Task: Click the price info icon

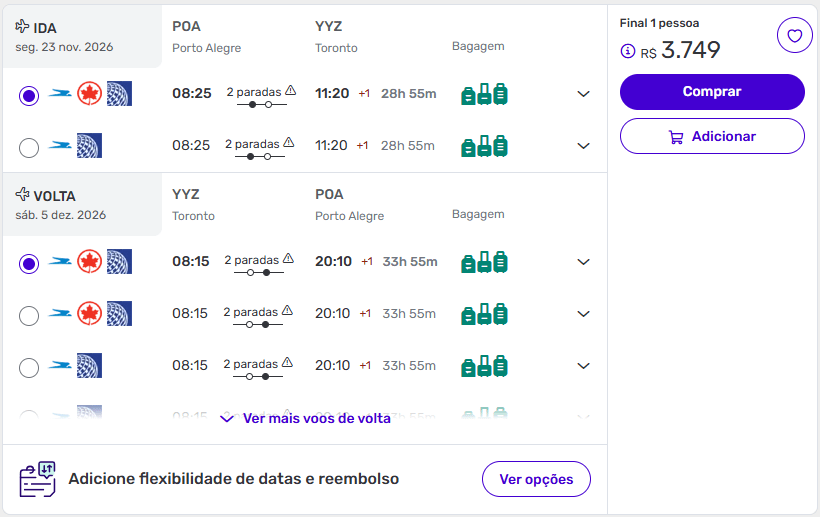Action: pyautogui.click(x=628, y=51)
